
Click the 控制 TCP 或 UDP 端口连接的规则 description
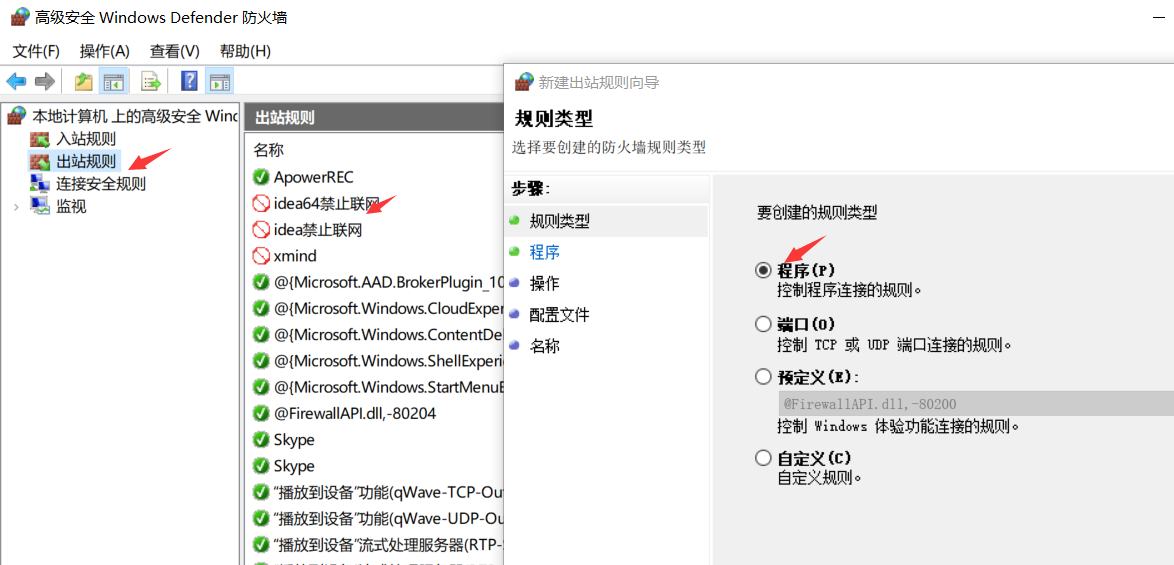[895, 345]
